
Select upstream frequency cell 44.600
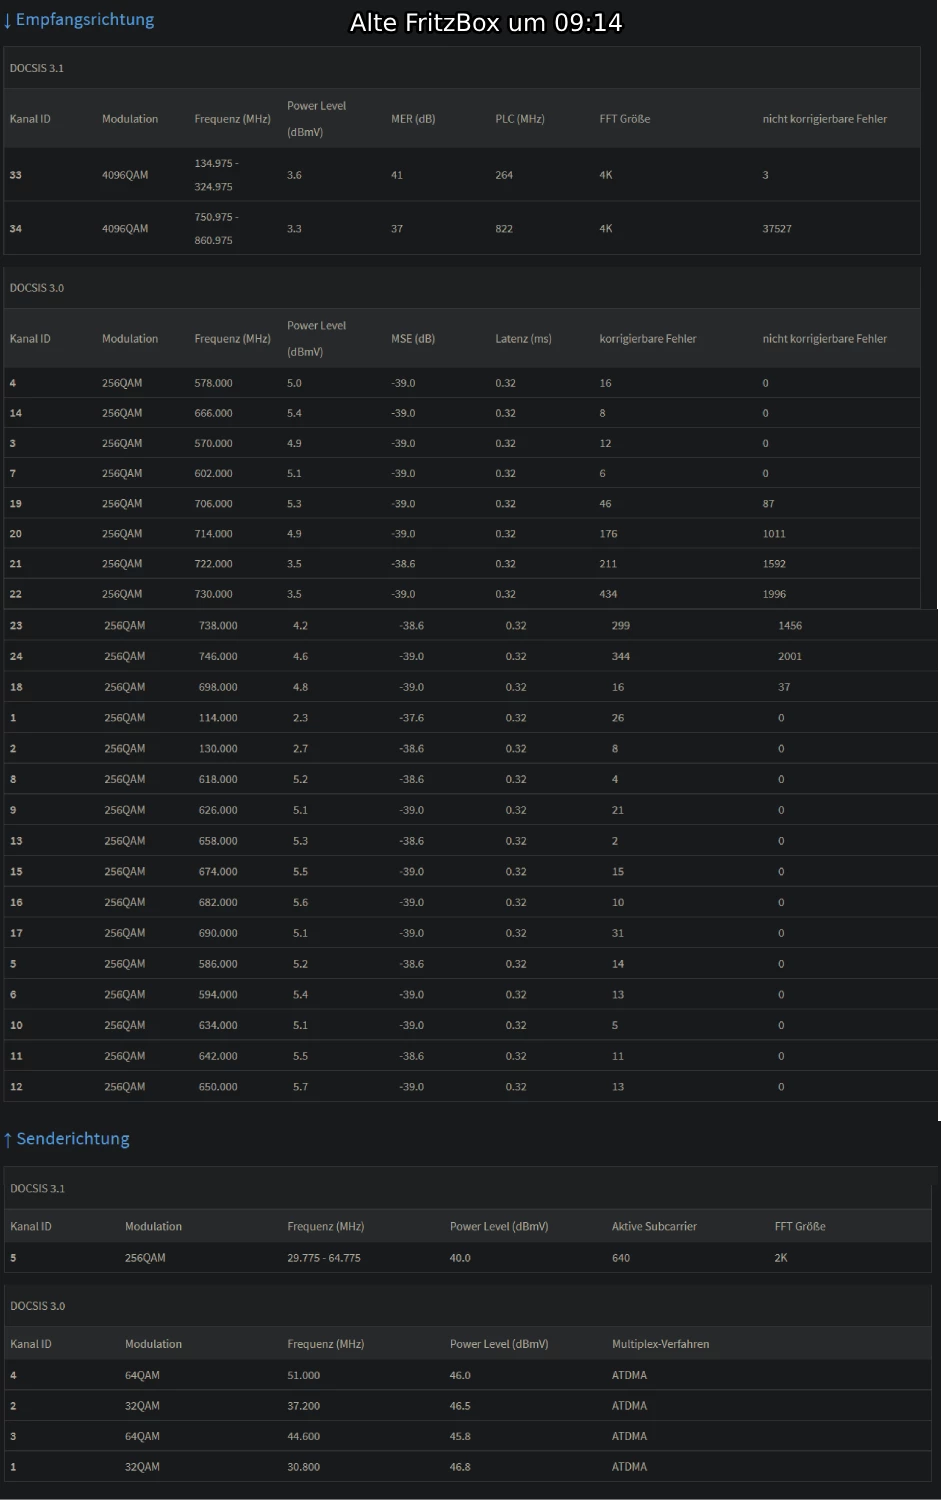304,1437
